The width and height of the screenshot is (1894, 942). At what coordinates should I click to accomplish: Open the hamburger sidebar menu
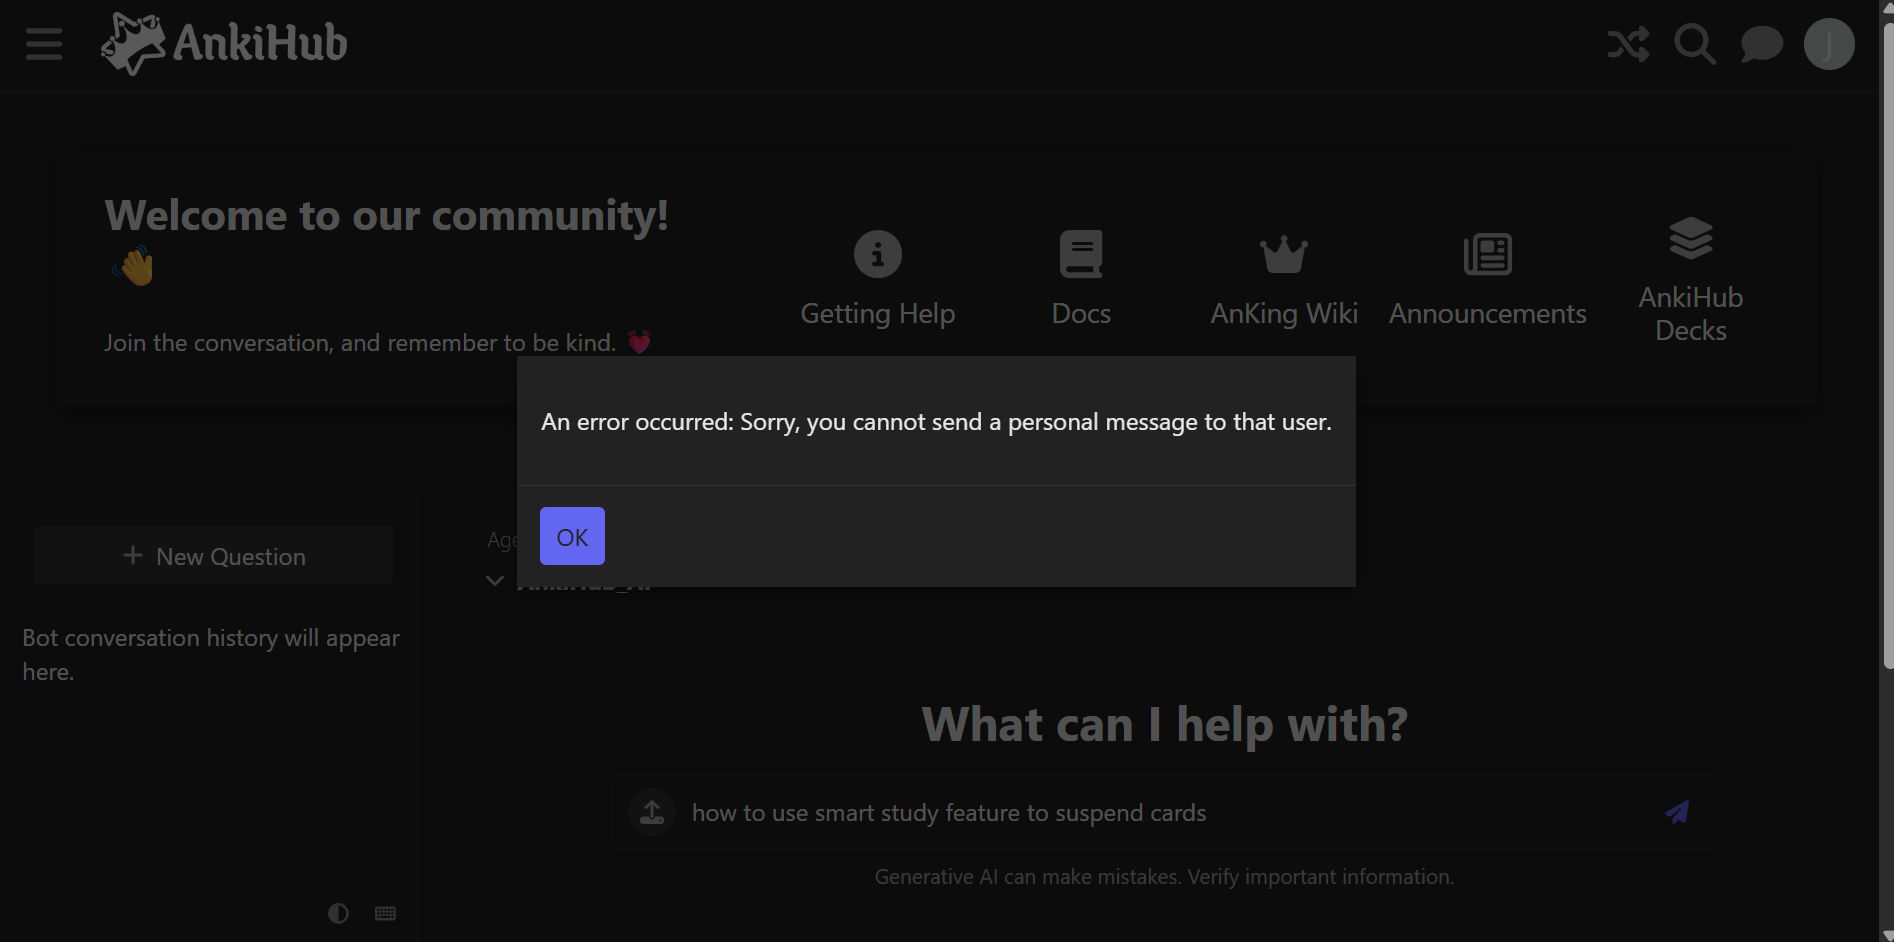click(x=44, y=44)
